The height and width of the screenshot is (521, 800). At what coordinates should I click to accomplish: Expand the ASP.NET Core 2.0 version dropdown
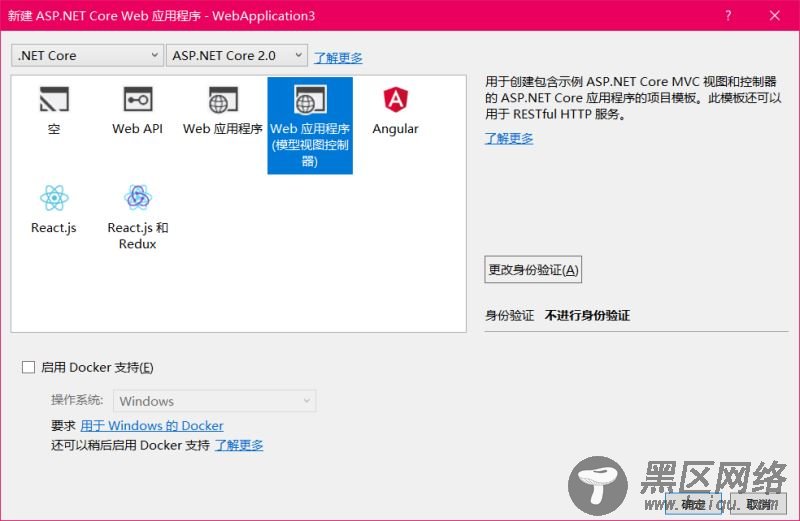pos(237,55)
